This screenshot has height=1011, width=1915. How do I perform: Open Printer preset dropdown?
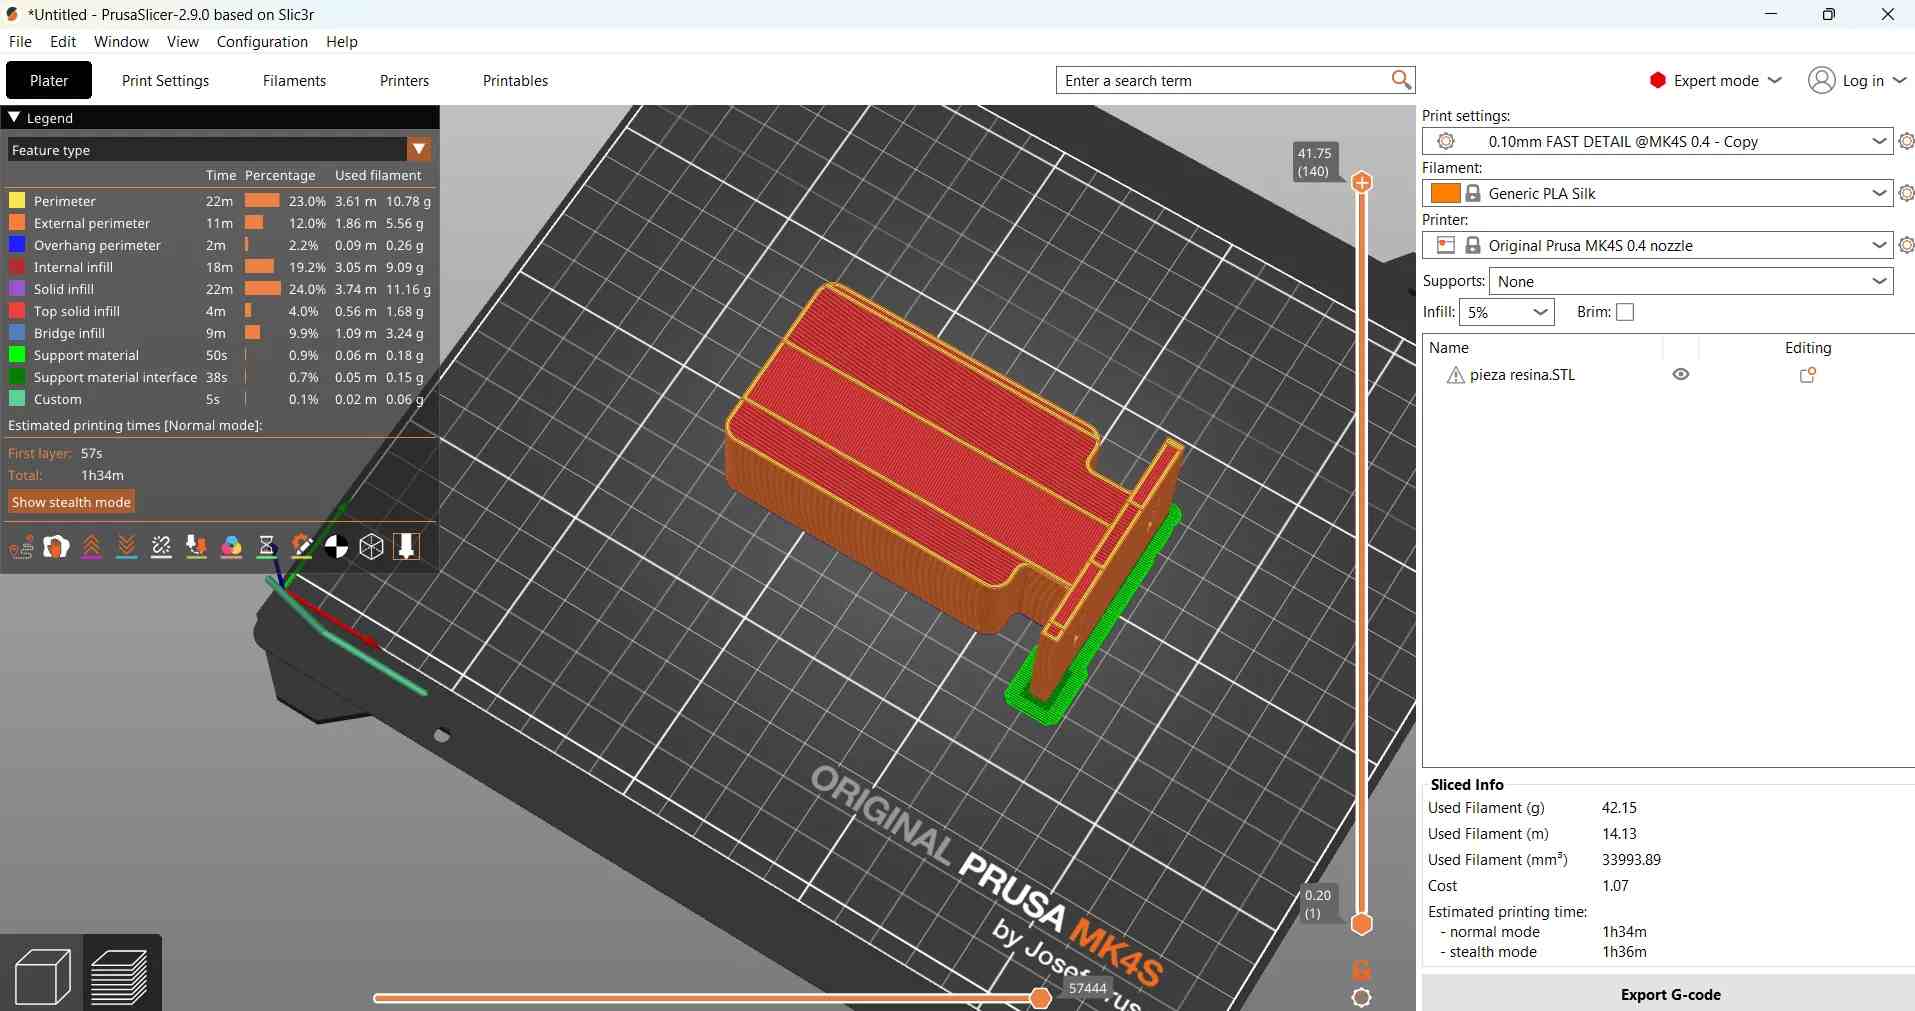pyautogui.click(x=1657, y=245)
